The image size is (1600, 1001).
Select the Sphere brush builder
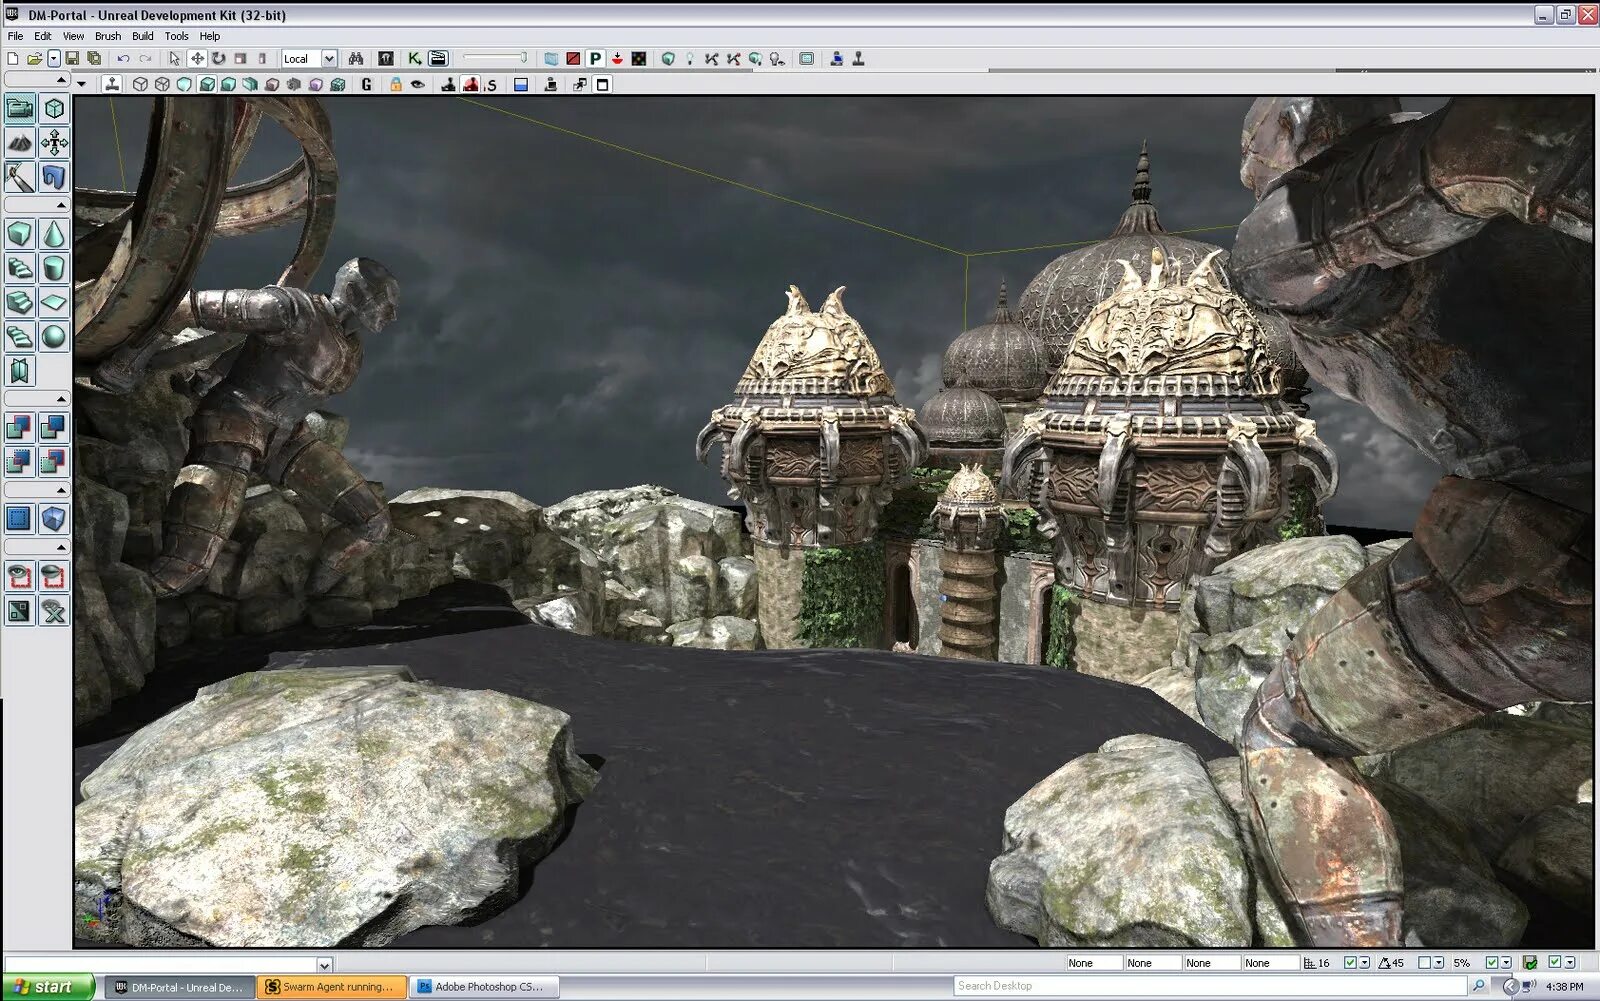point(54,336)
